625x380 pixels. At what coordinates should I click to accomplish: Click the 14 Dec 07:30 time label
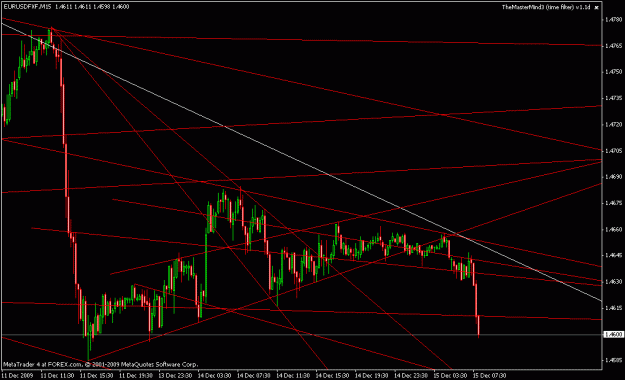pyautogui.click(x=254, y=376)
